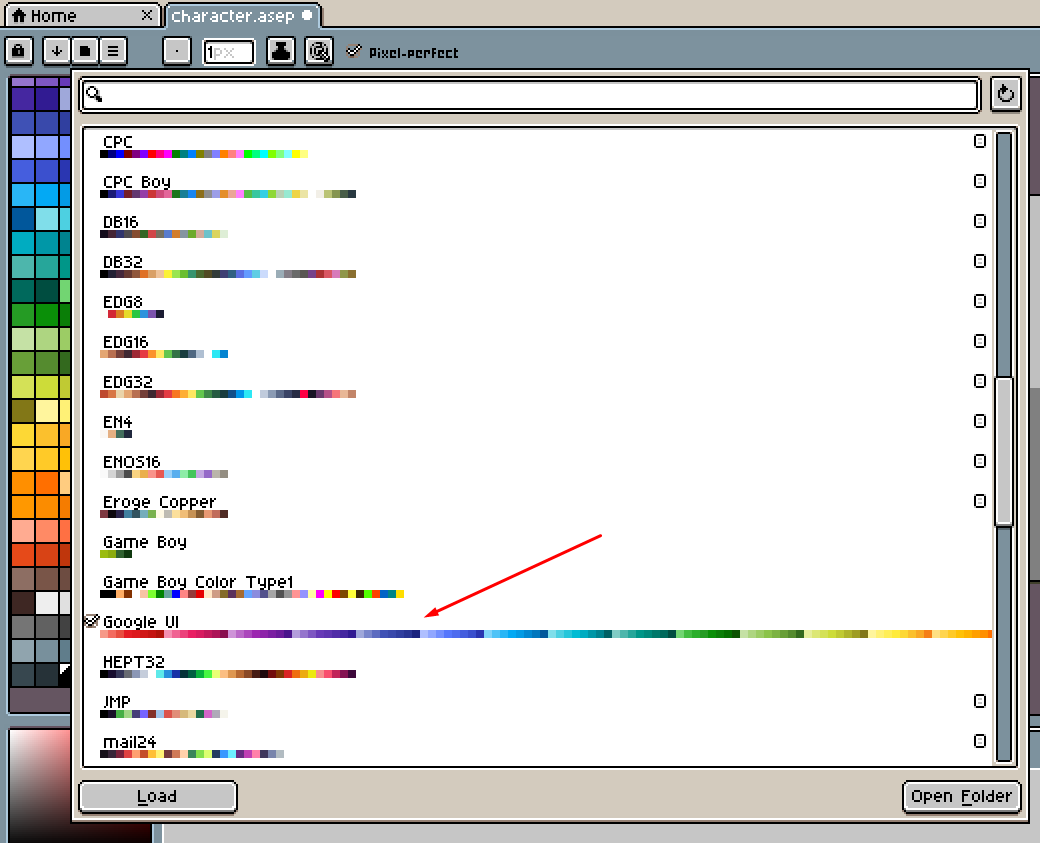This screenshot has height=843, width=1040.
Task: Select the Game Boy Color Type1 row
Action: pos(537,588)
